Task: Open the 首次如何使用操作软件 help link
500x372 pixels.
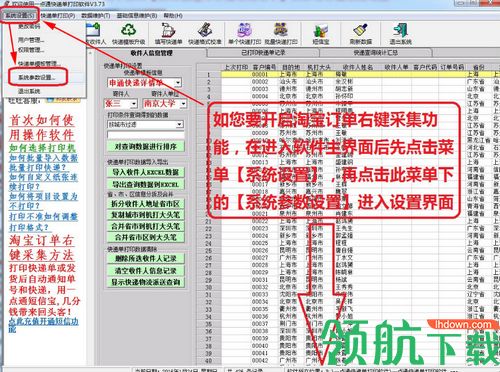Action: (42, 128)
